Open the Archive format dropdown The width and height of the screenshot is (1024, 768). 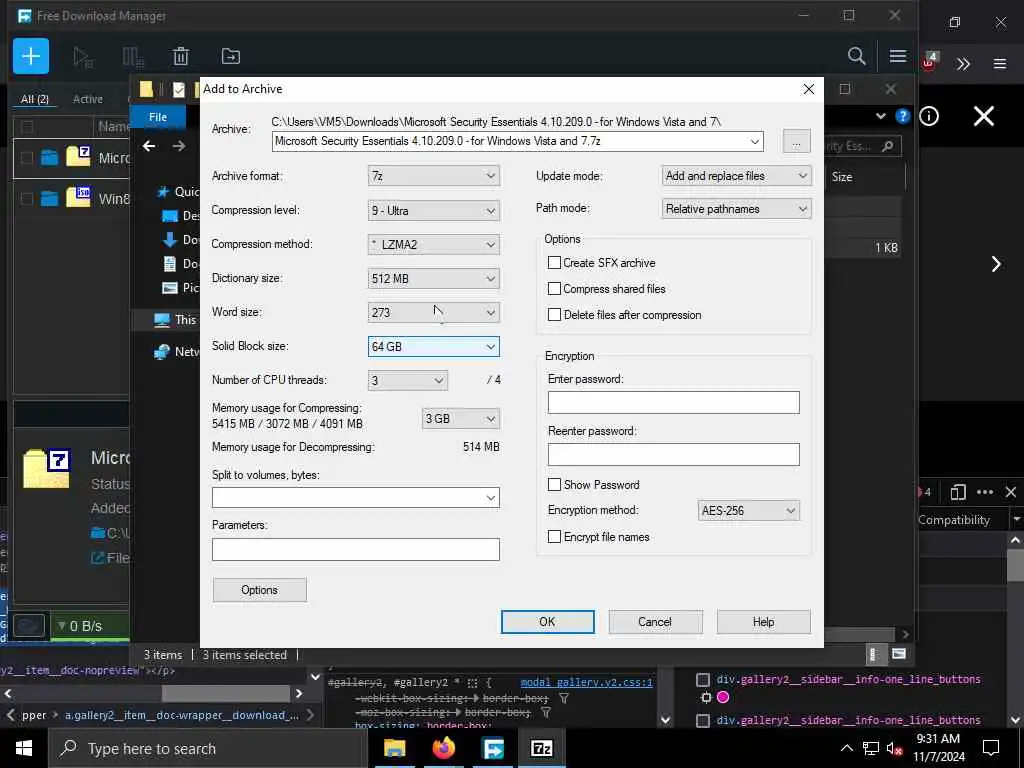coord(434,176)
